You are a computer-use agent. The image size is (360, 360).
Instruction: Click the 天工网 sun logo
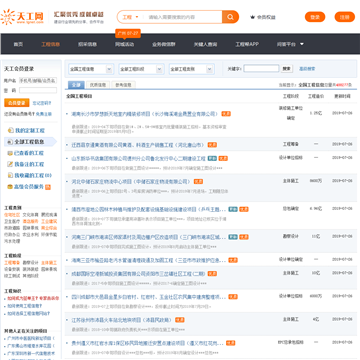point(8,17)
